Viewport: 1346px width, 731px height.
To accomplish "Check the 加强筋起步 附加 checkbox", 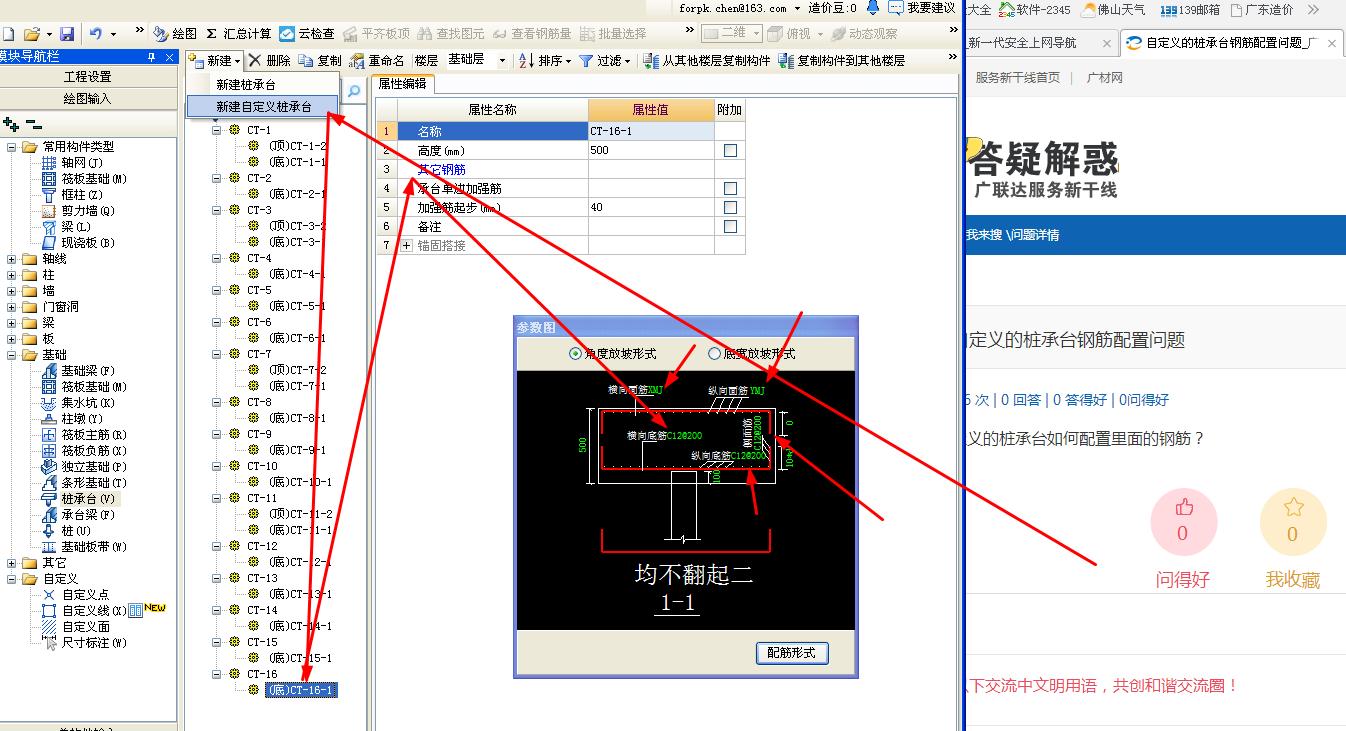I will coord(730,207).
